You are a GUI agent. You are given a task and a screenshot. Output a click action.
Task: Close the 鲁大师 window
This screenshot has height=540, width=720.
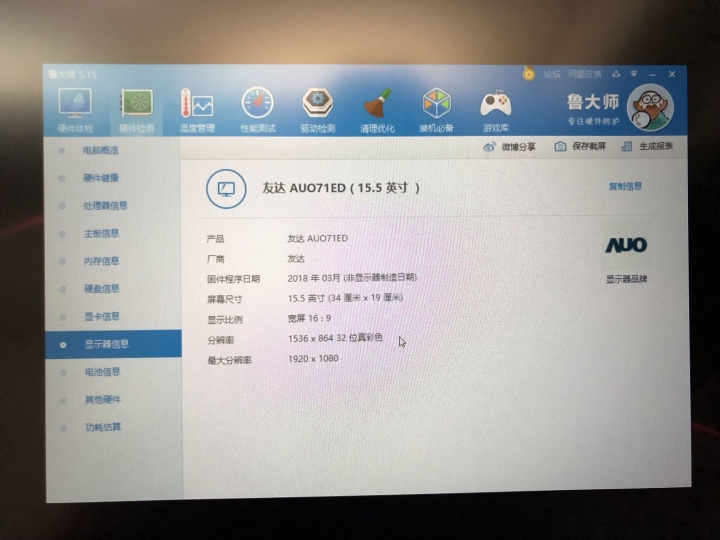click(672, 74)
